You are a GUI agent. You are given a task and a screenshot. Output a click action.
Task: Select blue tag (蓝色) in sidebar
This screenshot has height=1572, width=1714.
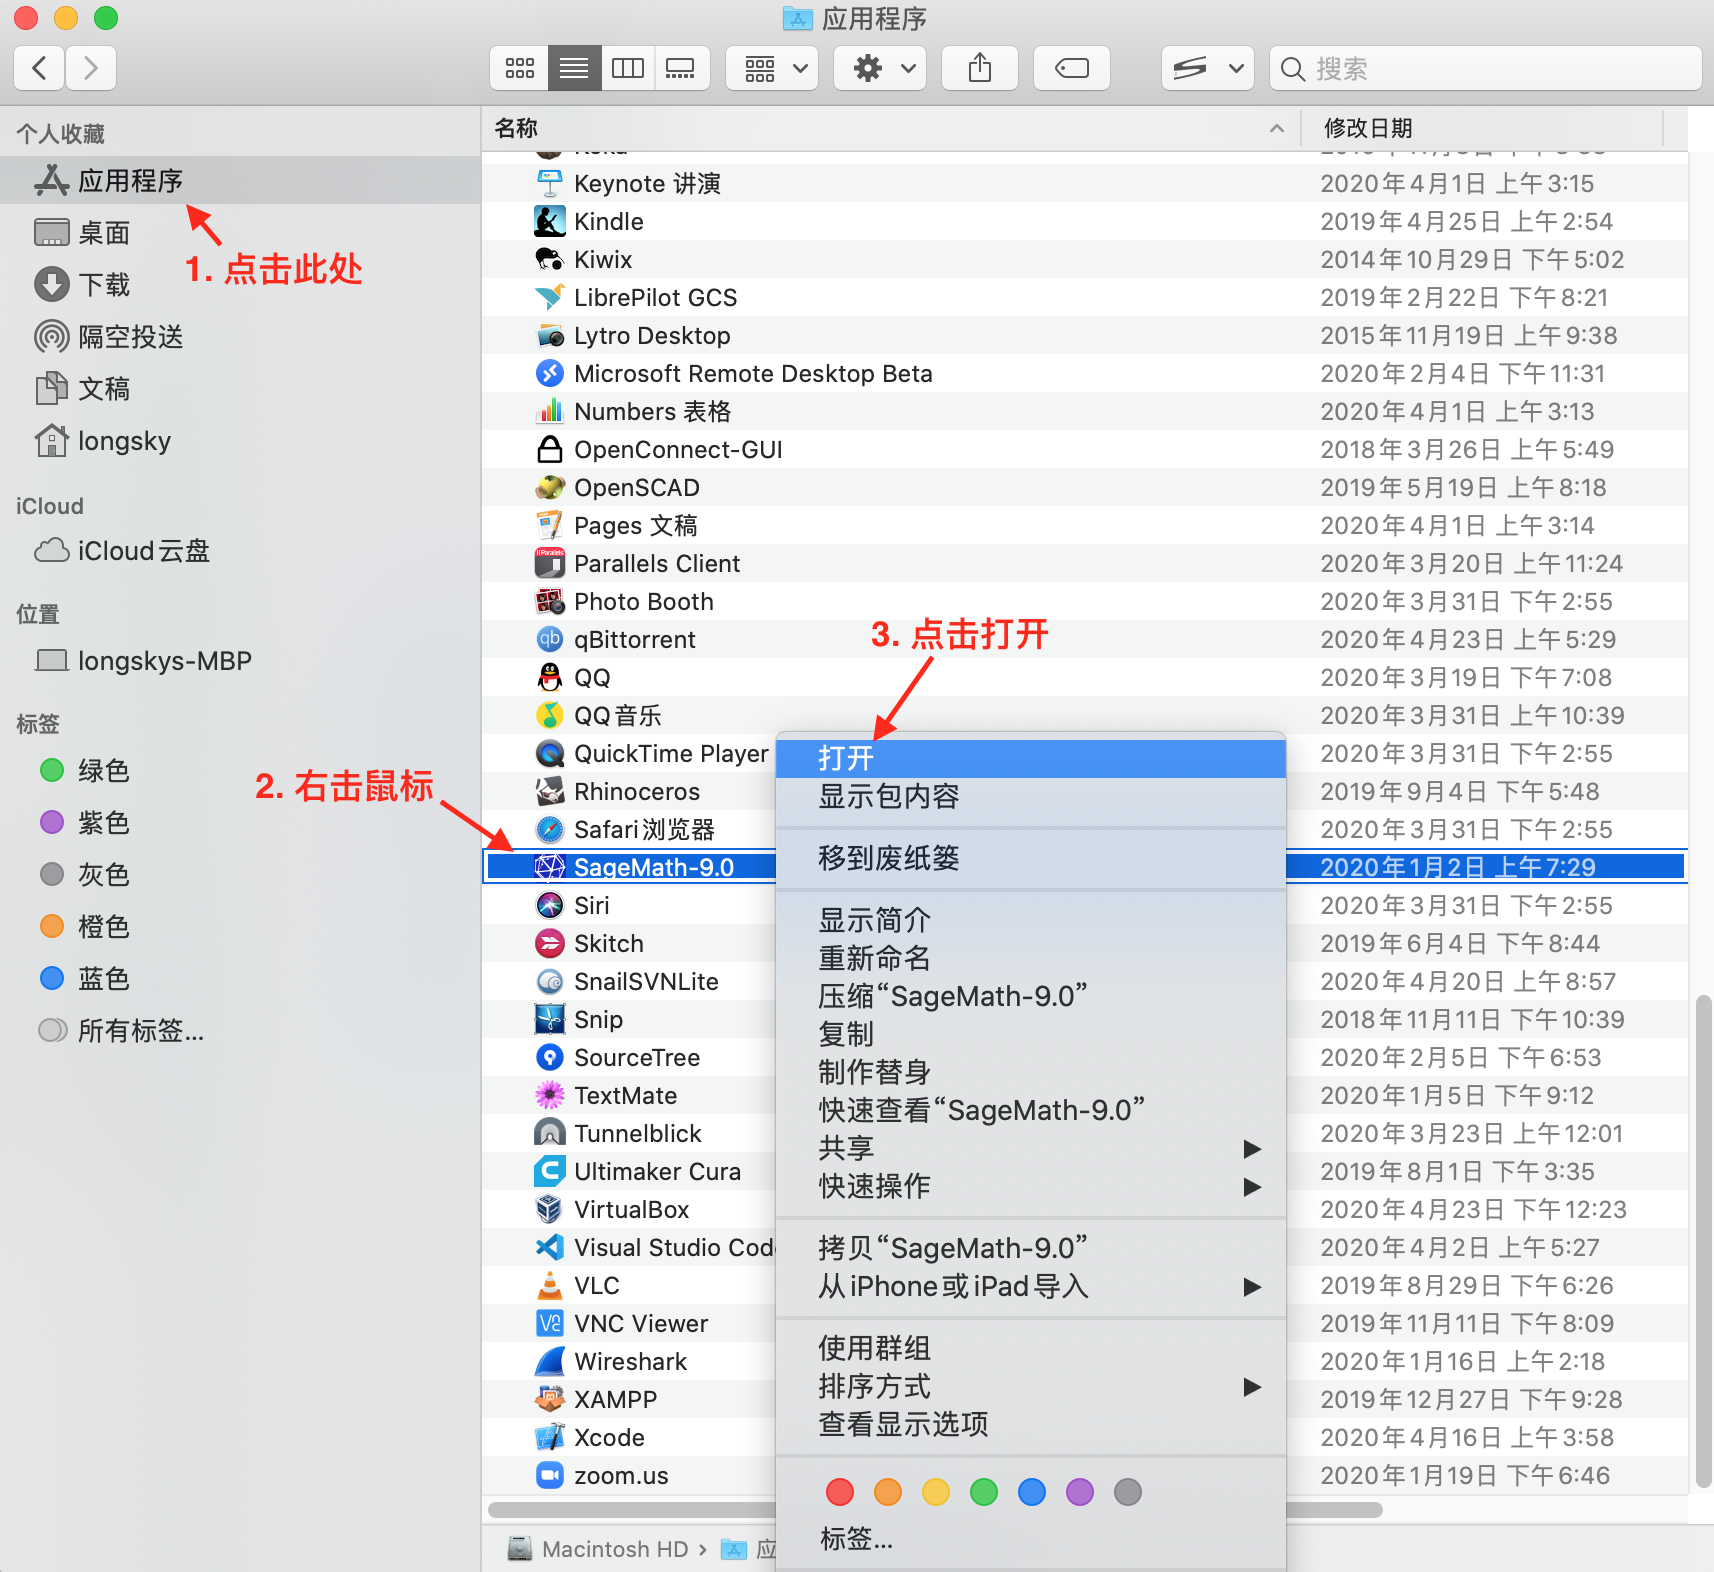240,979
